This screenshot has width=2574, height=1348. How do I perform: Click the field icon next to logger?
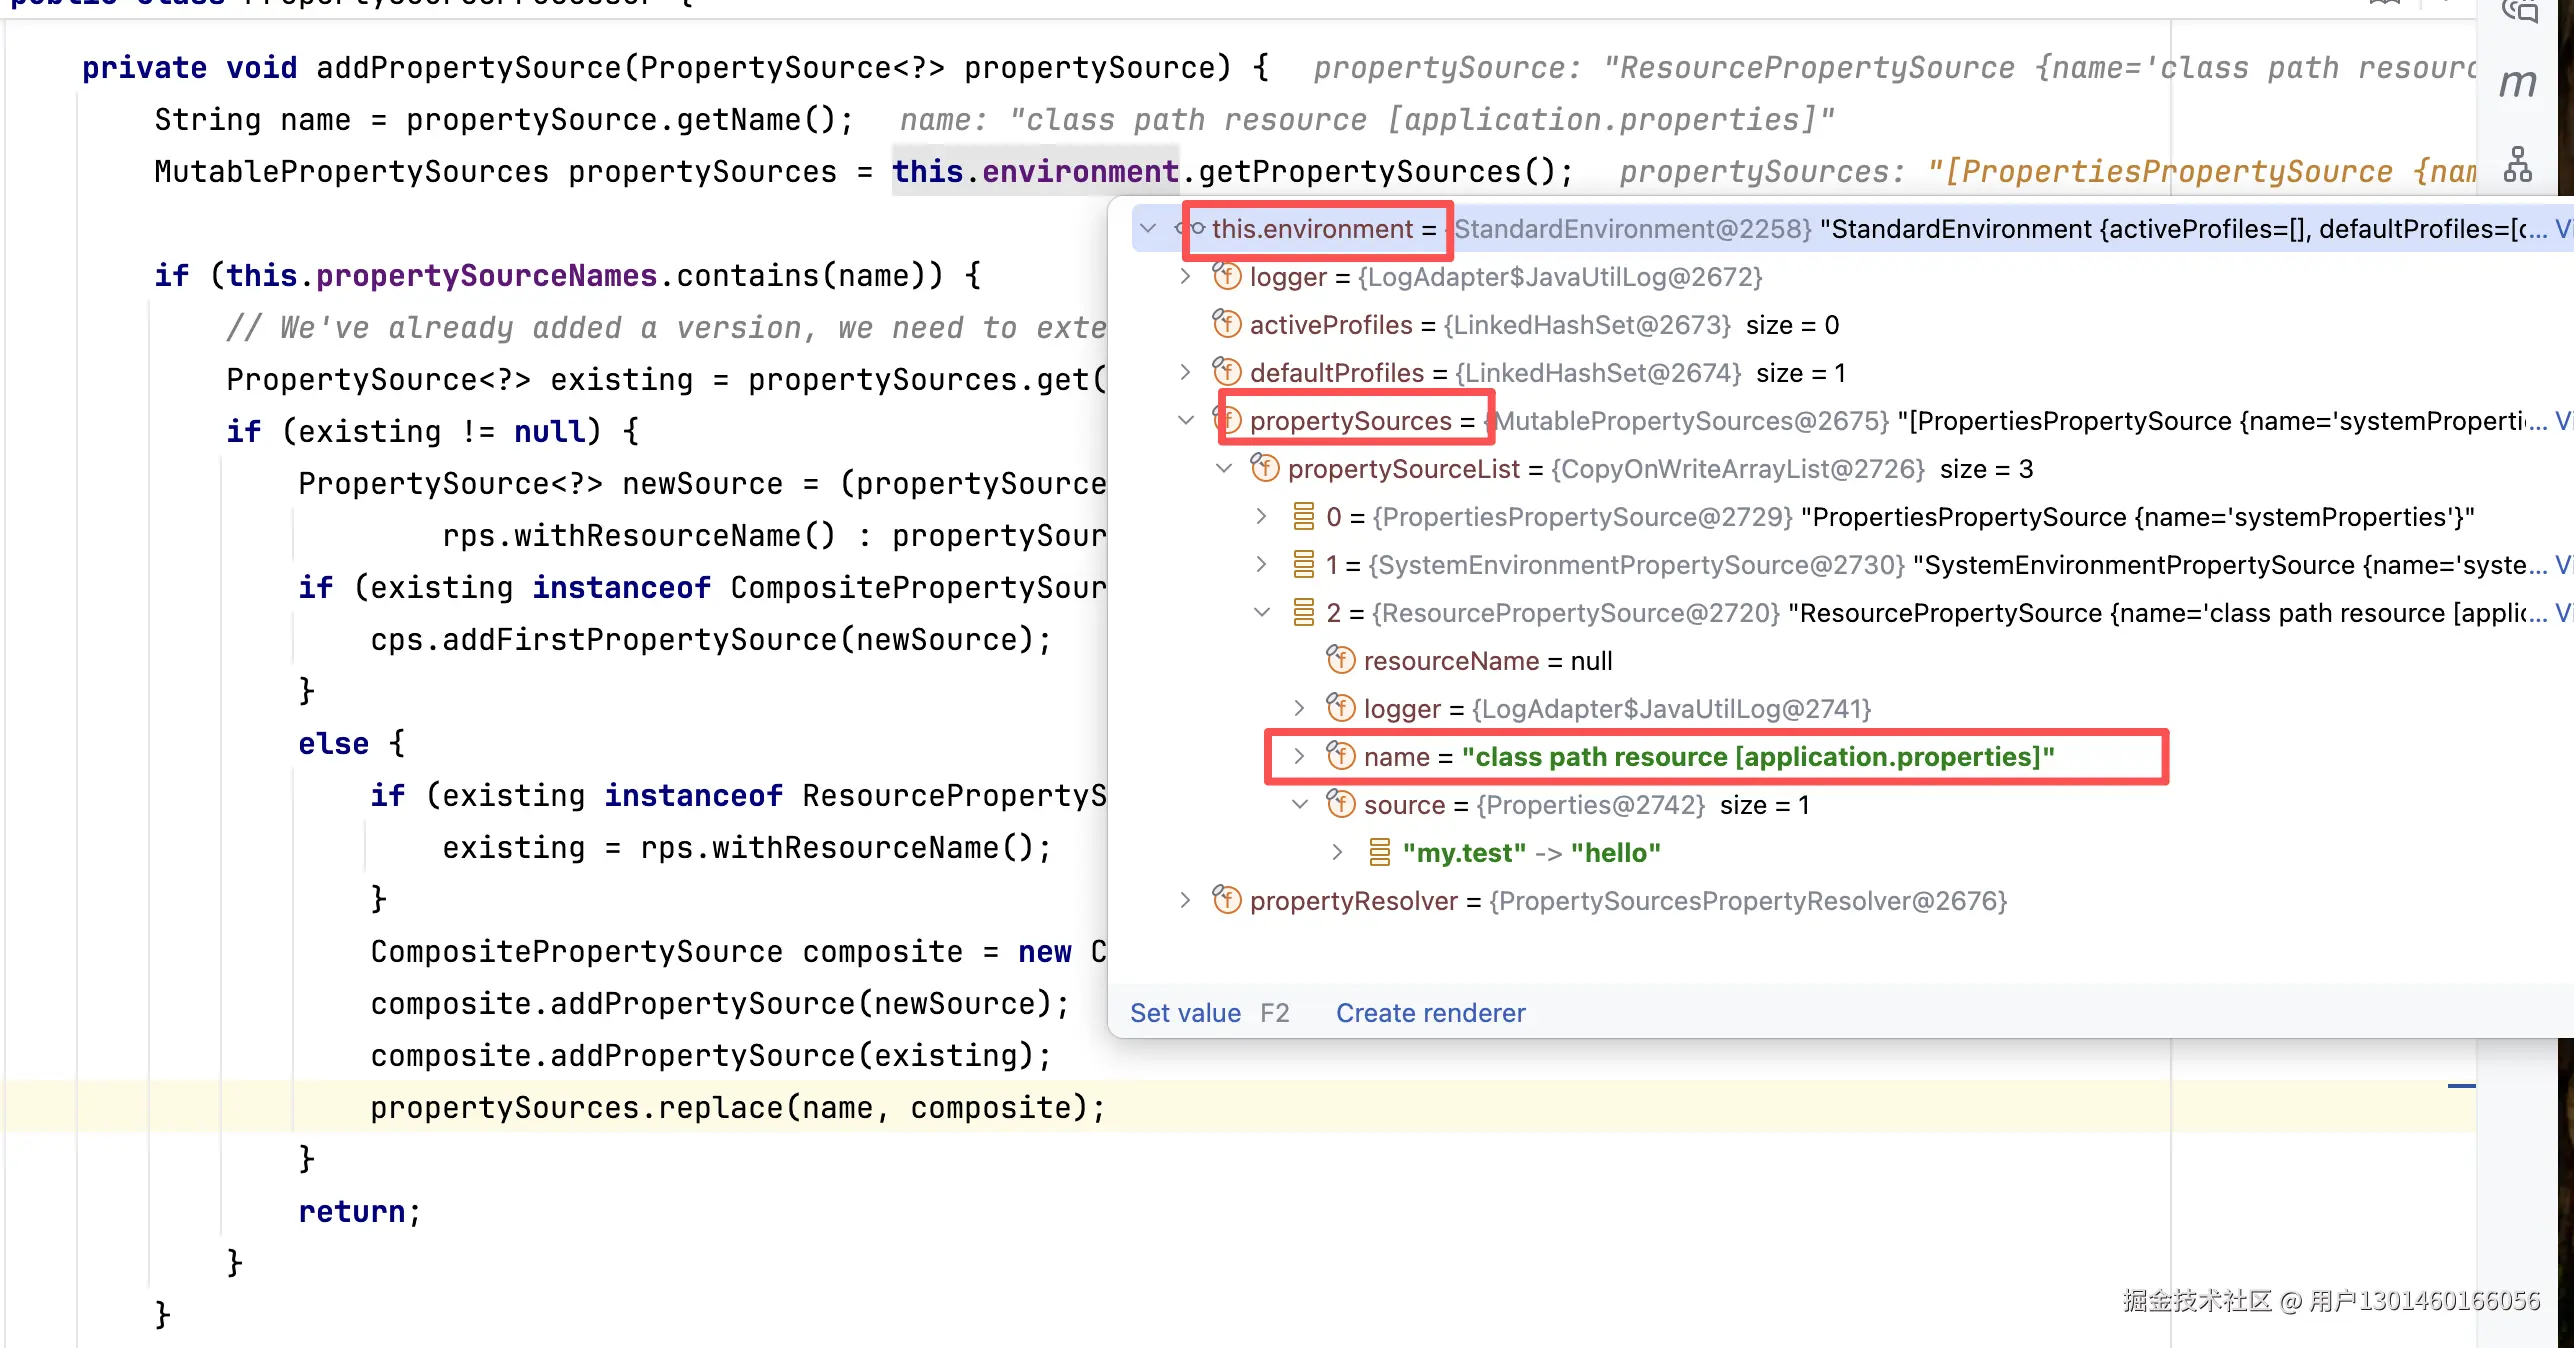(1227, 276)
